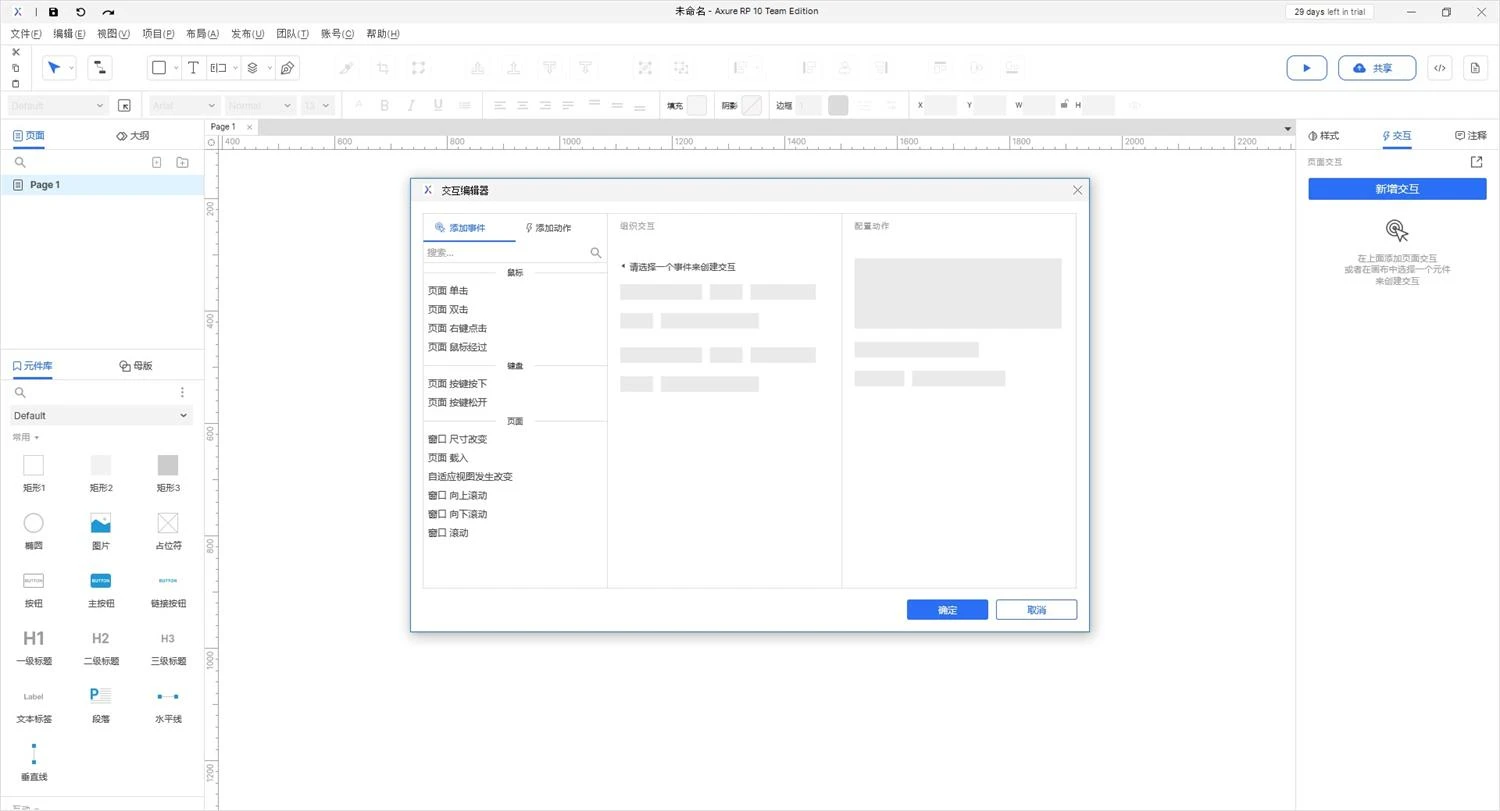Open the Arial font dropdown
This screenshot has width=1500, height=811.
click(184, 105)
